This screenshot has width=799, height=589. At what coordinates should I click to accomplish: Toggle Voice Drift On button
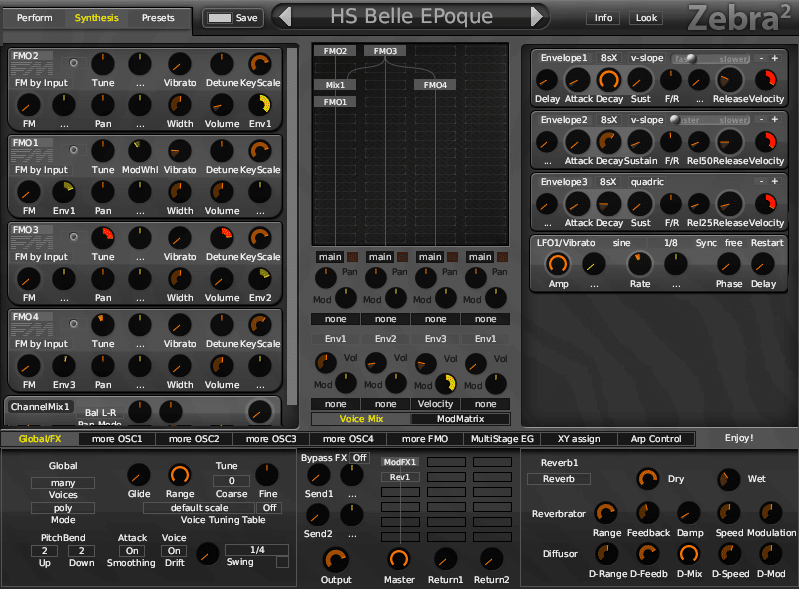[x=174, y=551]
